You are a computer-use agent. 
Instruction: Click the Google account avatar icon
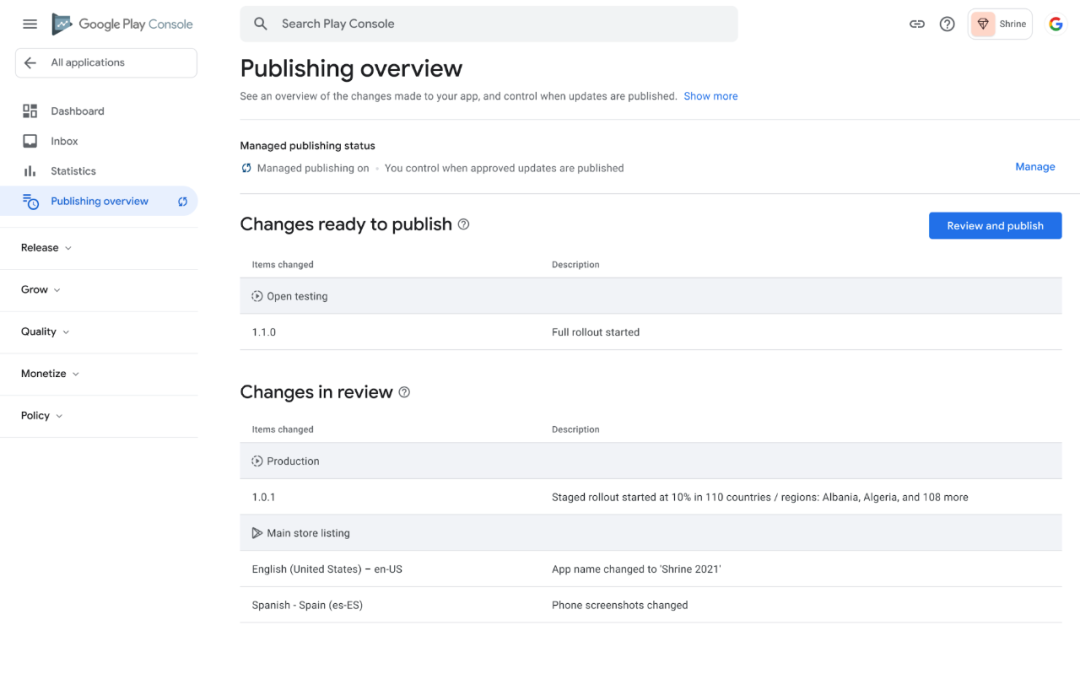click(x=1055, y=24)
